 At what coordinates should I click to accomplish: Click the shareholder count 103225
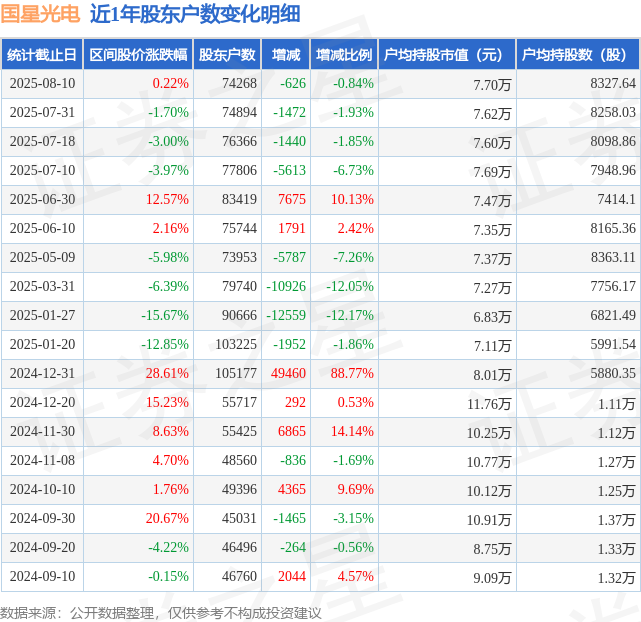(x=236, y=345)
